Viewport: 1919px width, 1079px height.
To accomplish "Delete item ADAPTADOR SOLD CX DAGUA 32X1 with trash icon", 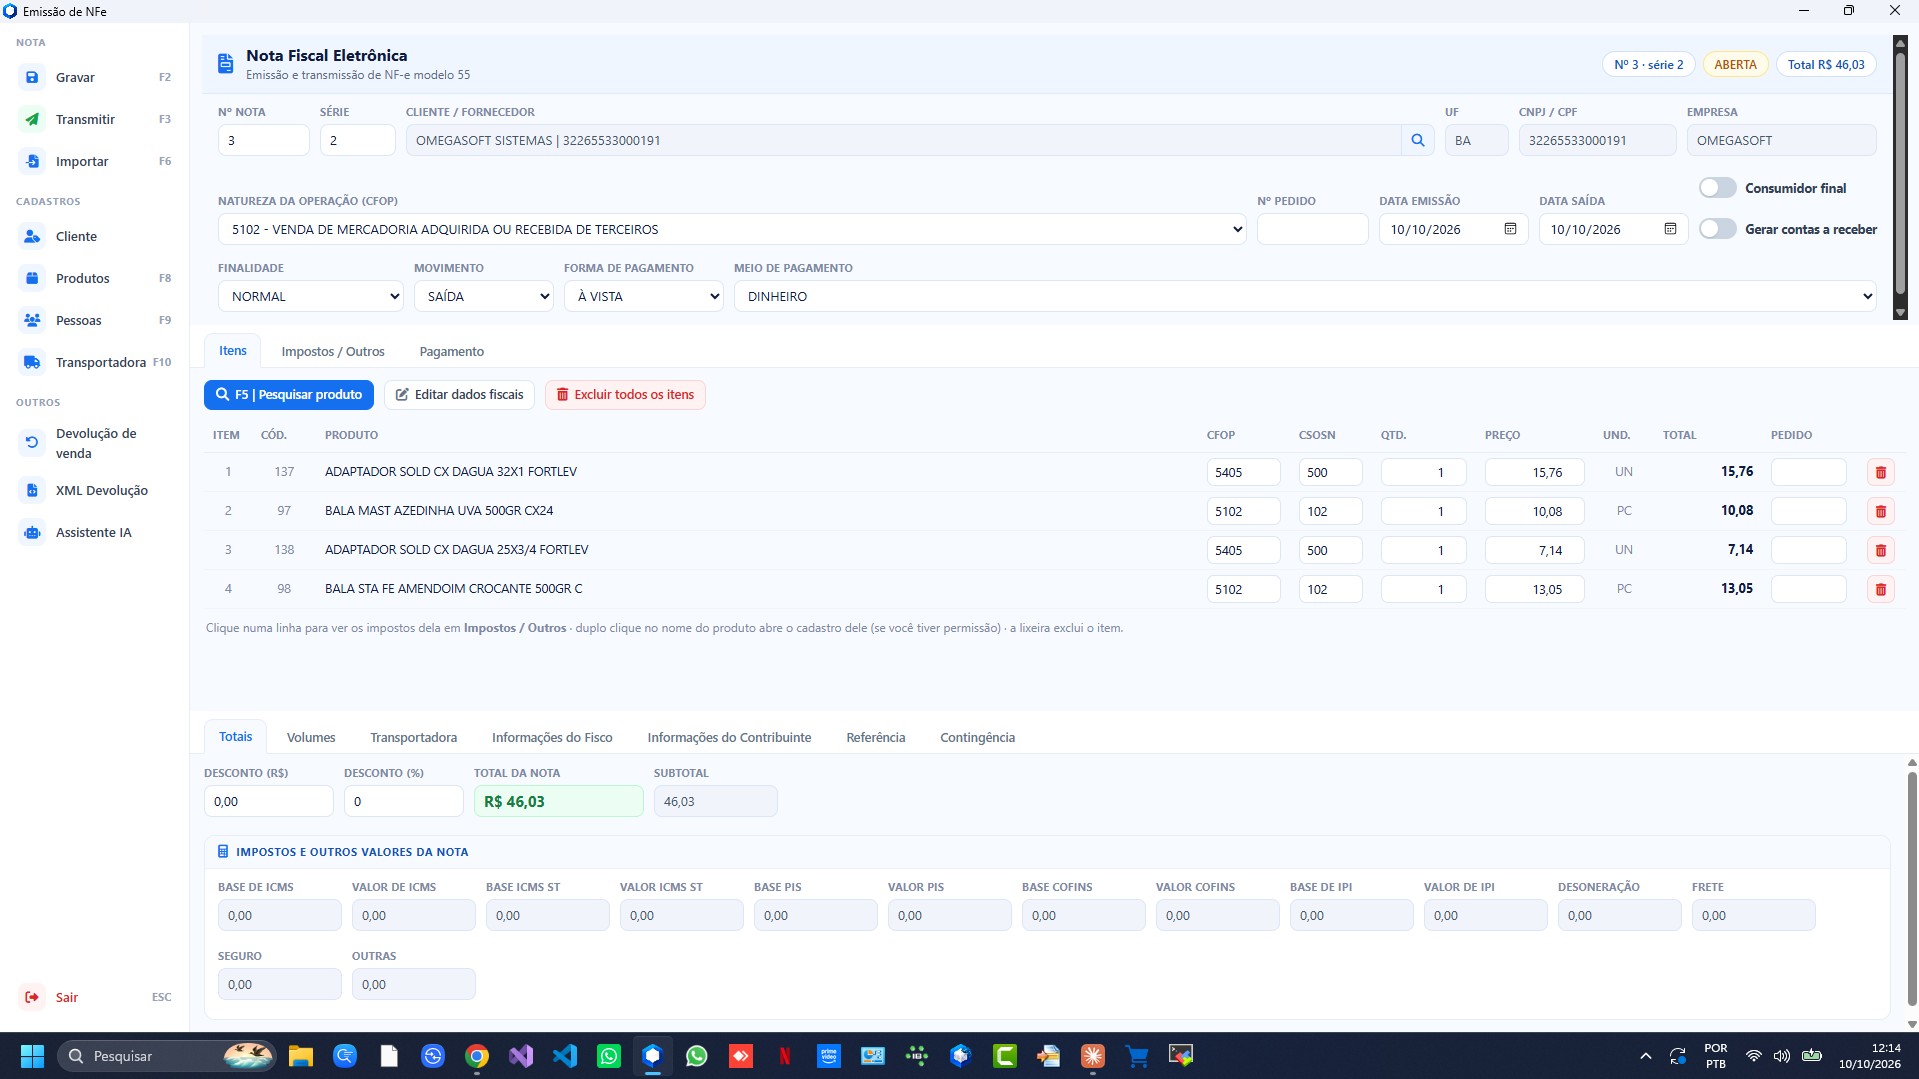I will point(1880,472).
